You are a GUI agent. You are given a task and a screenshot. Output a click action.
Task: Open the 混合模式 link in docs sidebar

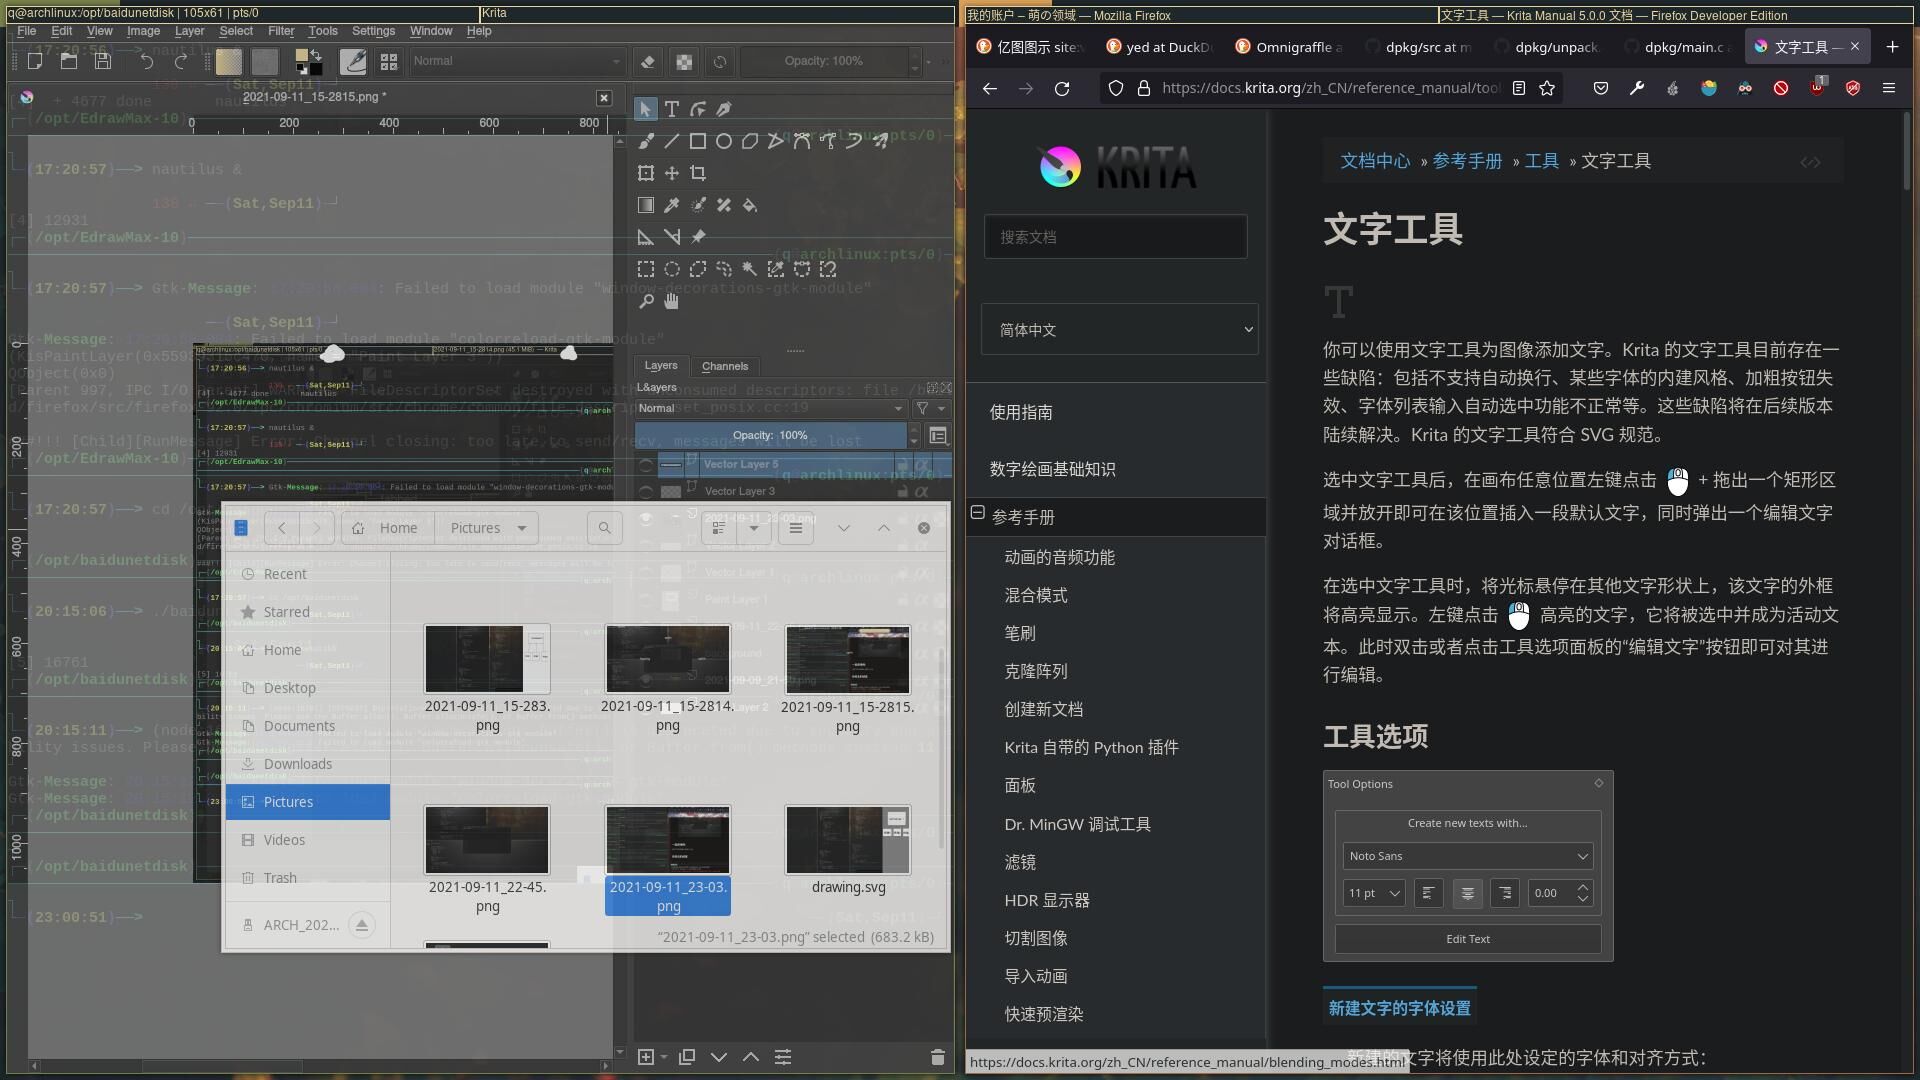[1036, 595]
